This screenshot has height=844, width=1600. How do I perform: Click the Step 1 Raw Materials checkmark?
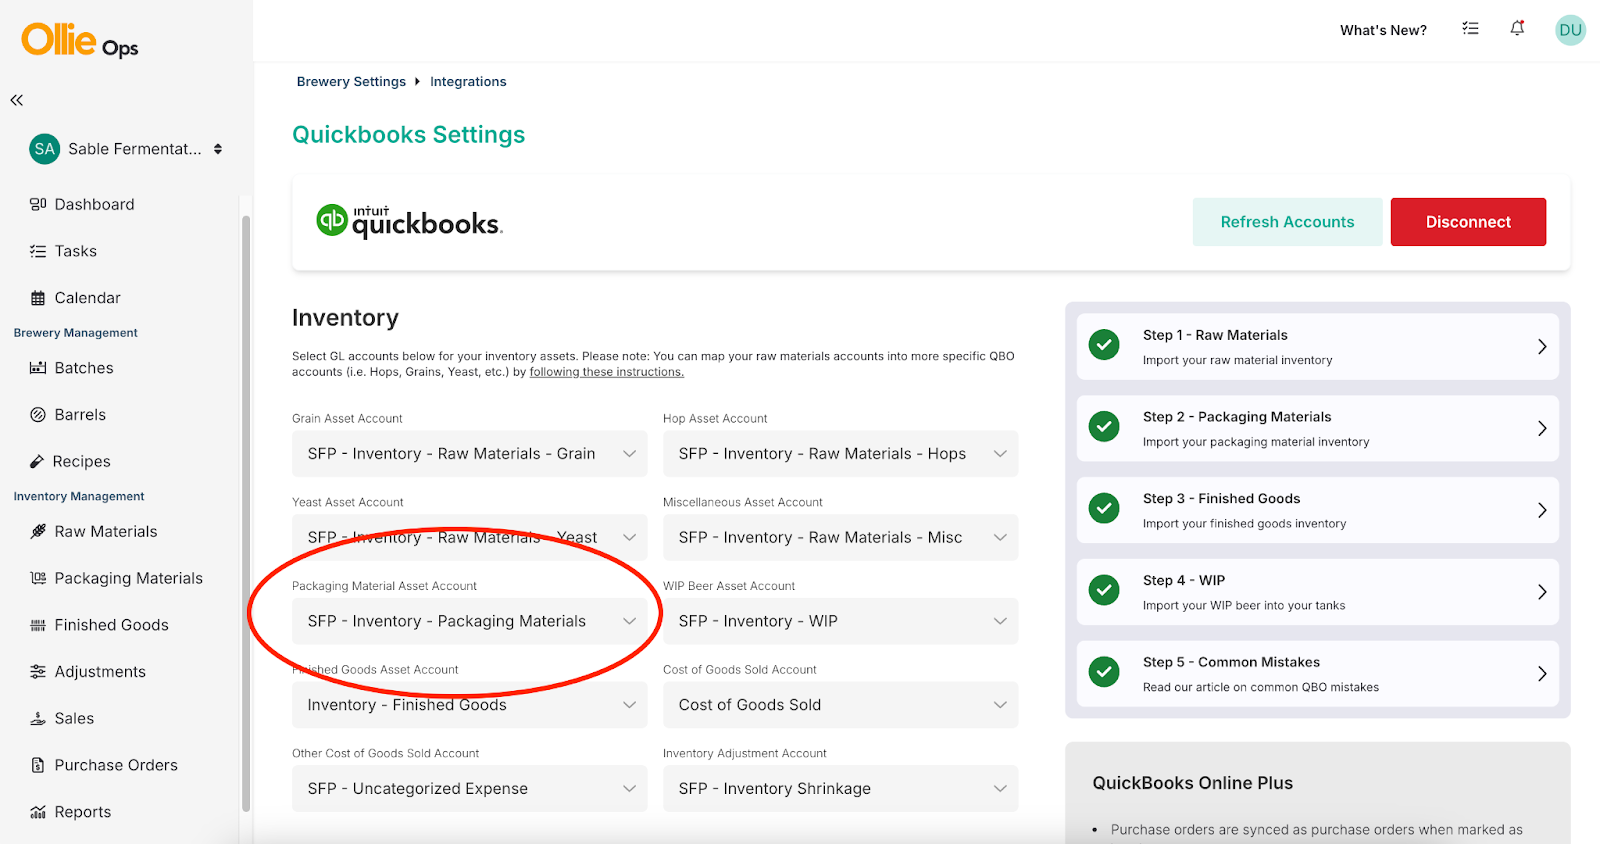click(1104, 345)
